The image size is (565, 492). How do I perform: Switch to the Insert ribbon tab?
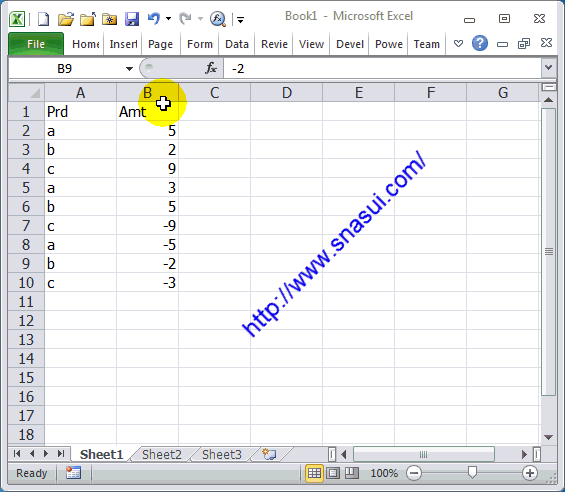(x=123, y=44)
